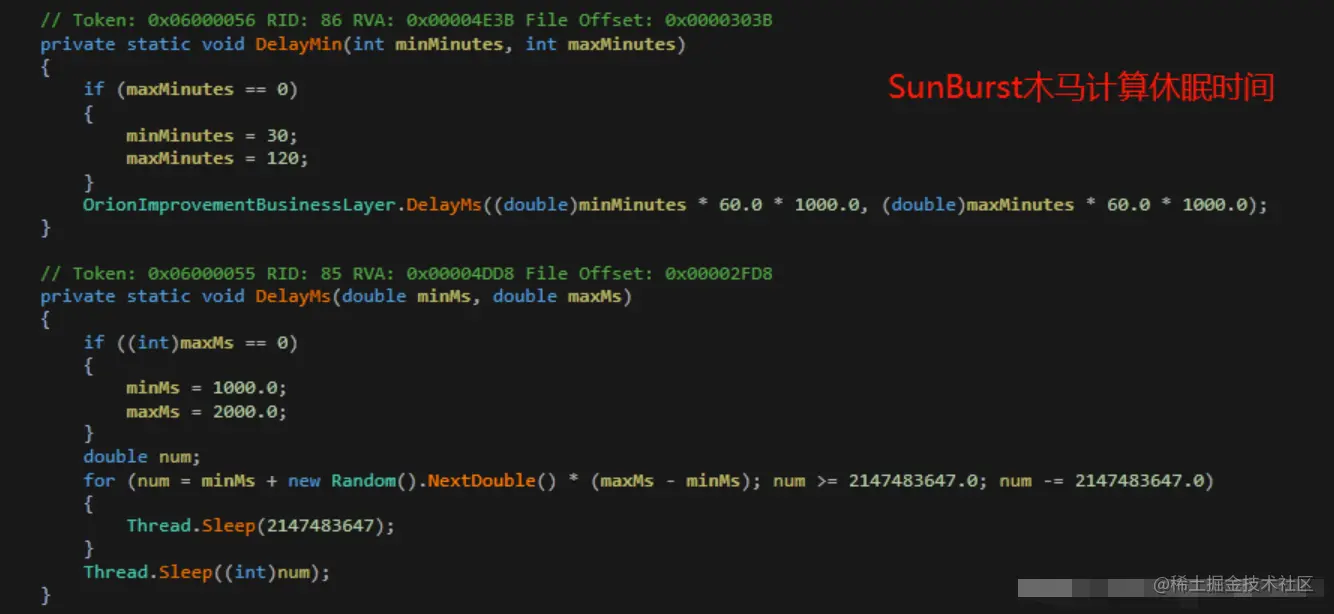
Task: Select the DelayMin method name in its declaration
Action: (x=298, y=44)
